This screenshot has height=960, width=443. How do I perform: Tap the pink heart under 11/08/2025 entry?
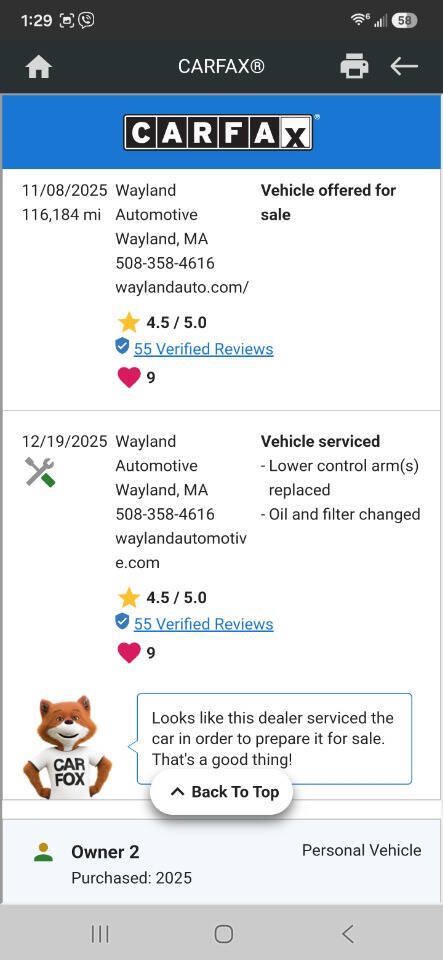(128, 377)
